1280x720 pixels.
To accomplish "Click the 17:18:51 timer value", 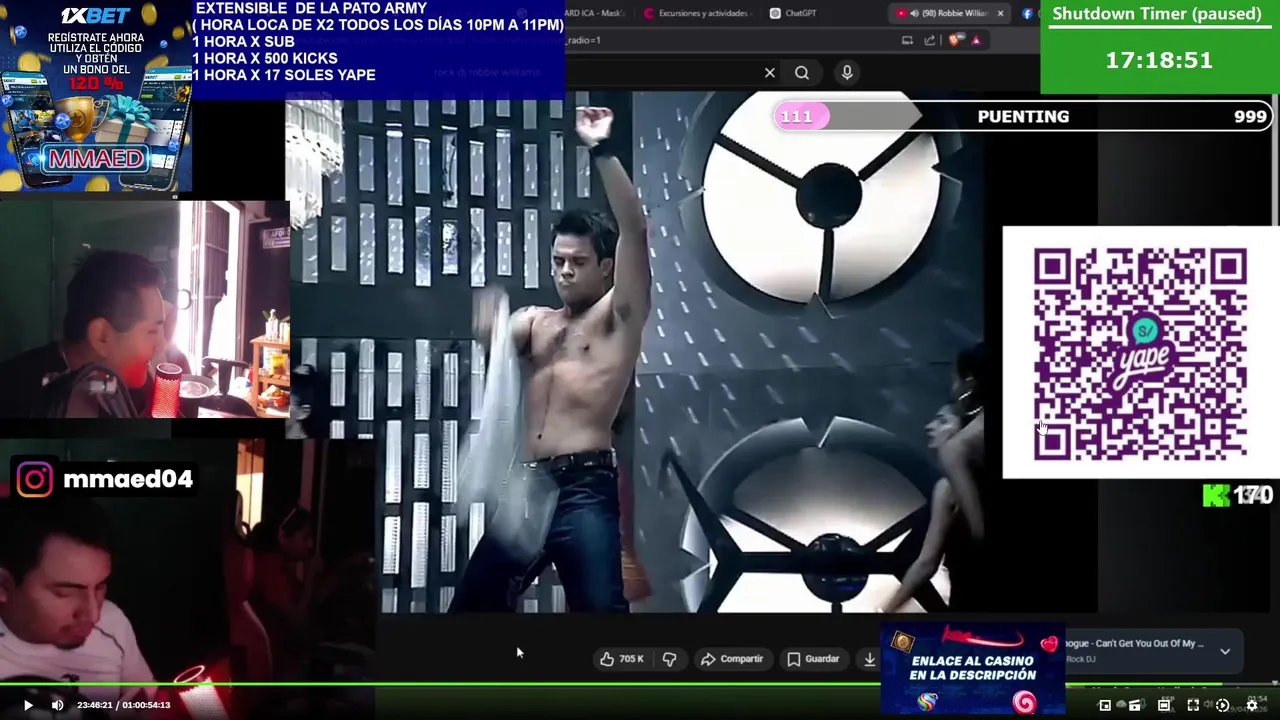I will pyautogui.click(x=1159, y=60).
